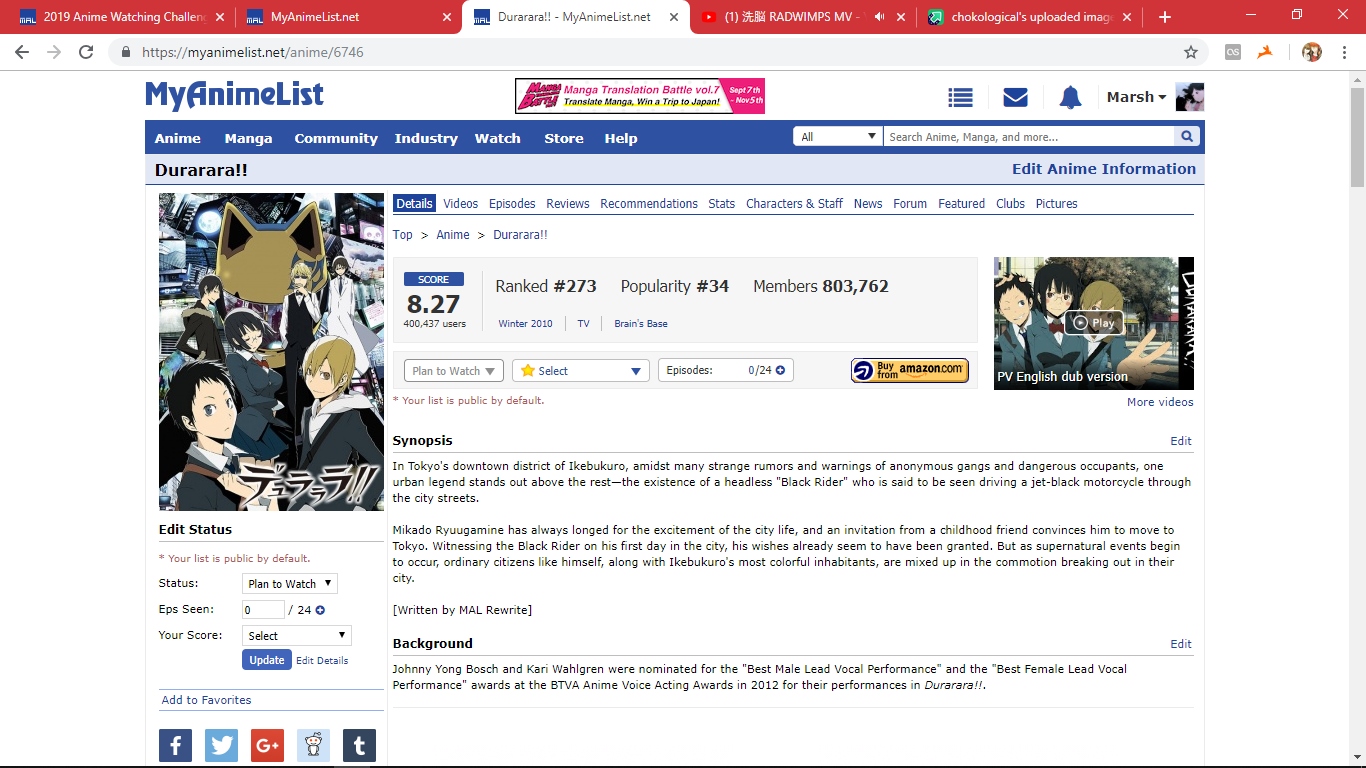Share on Google Plus icon
The width and height of the screenshot is (1366, 768).
point(267,745)
